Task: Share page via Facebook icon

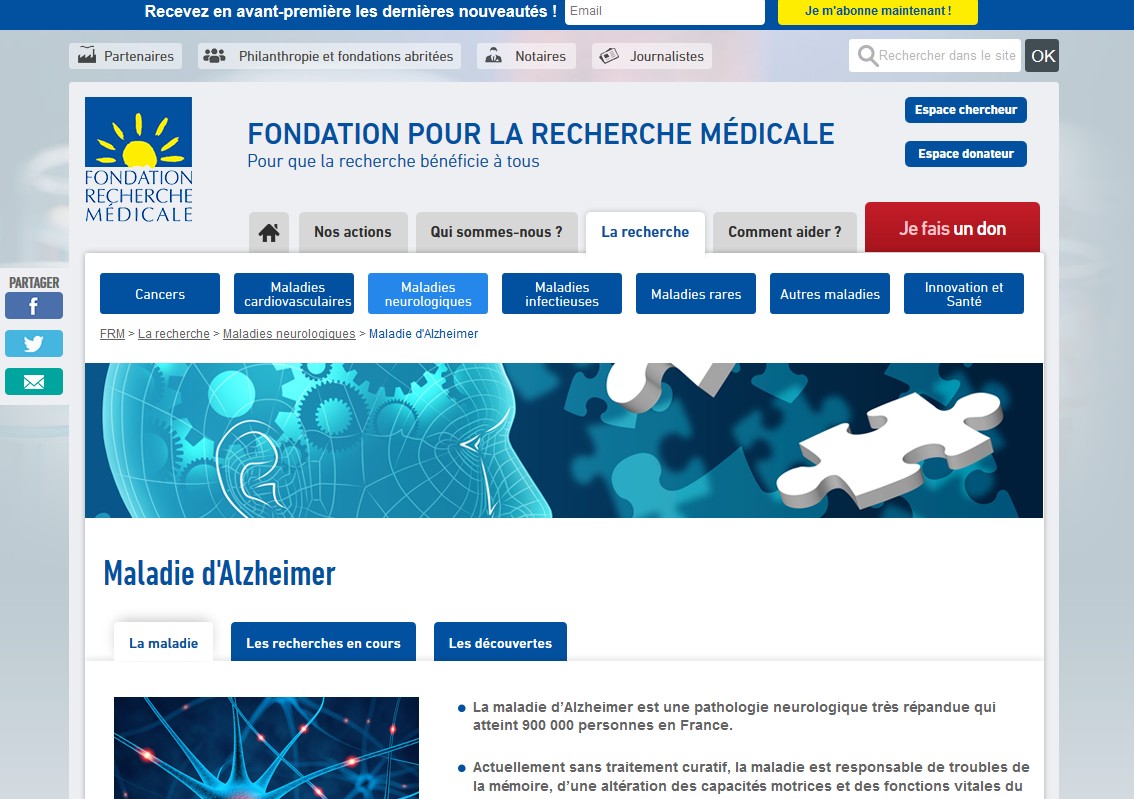Action: click(x=34, y=306)
